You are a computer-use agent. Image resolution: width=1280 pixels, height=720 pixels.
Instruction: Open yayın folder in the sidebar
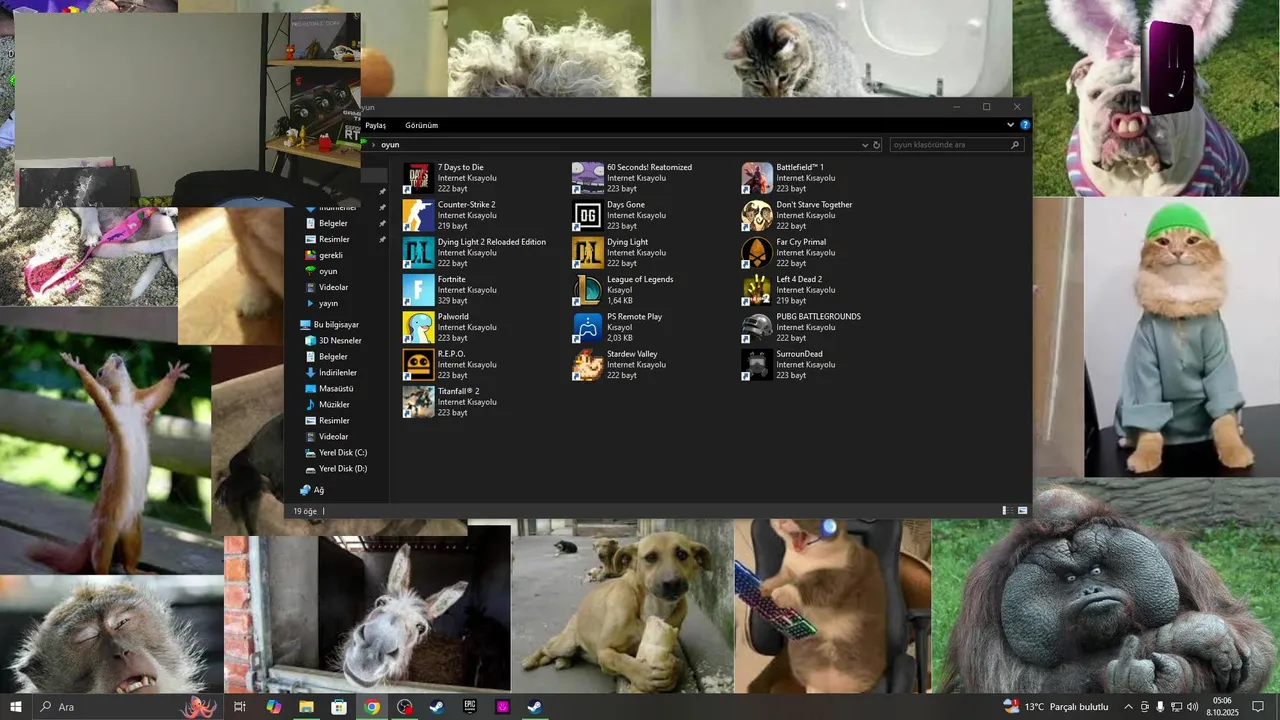point(328,303)
